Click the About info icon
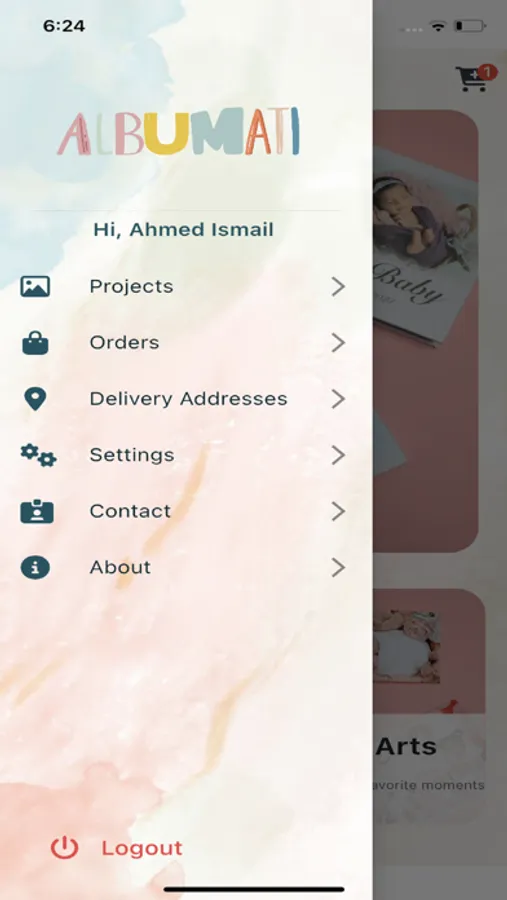The height and width of the screenshot is (900, 507). coord(35,567)
